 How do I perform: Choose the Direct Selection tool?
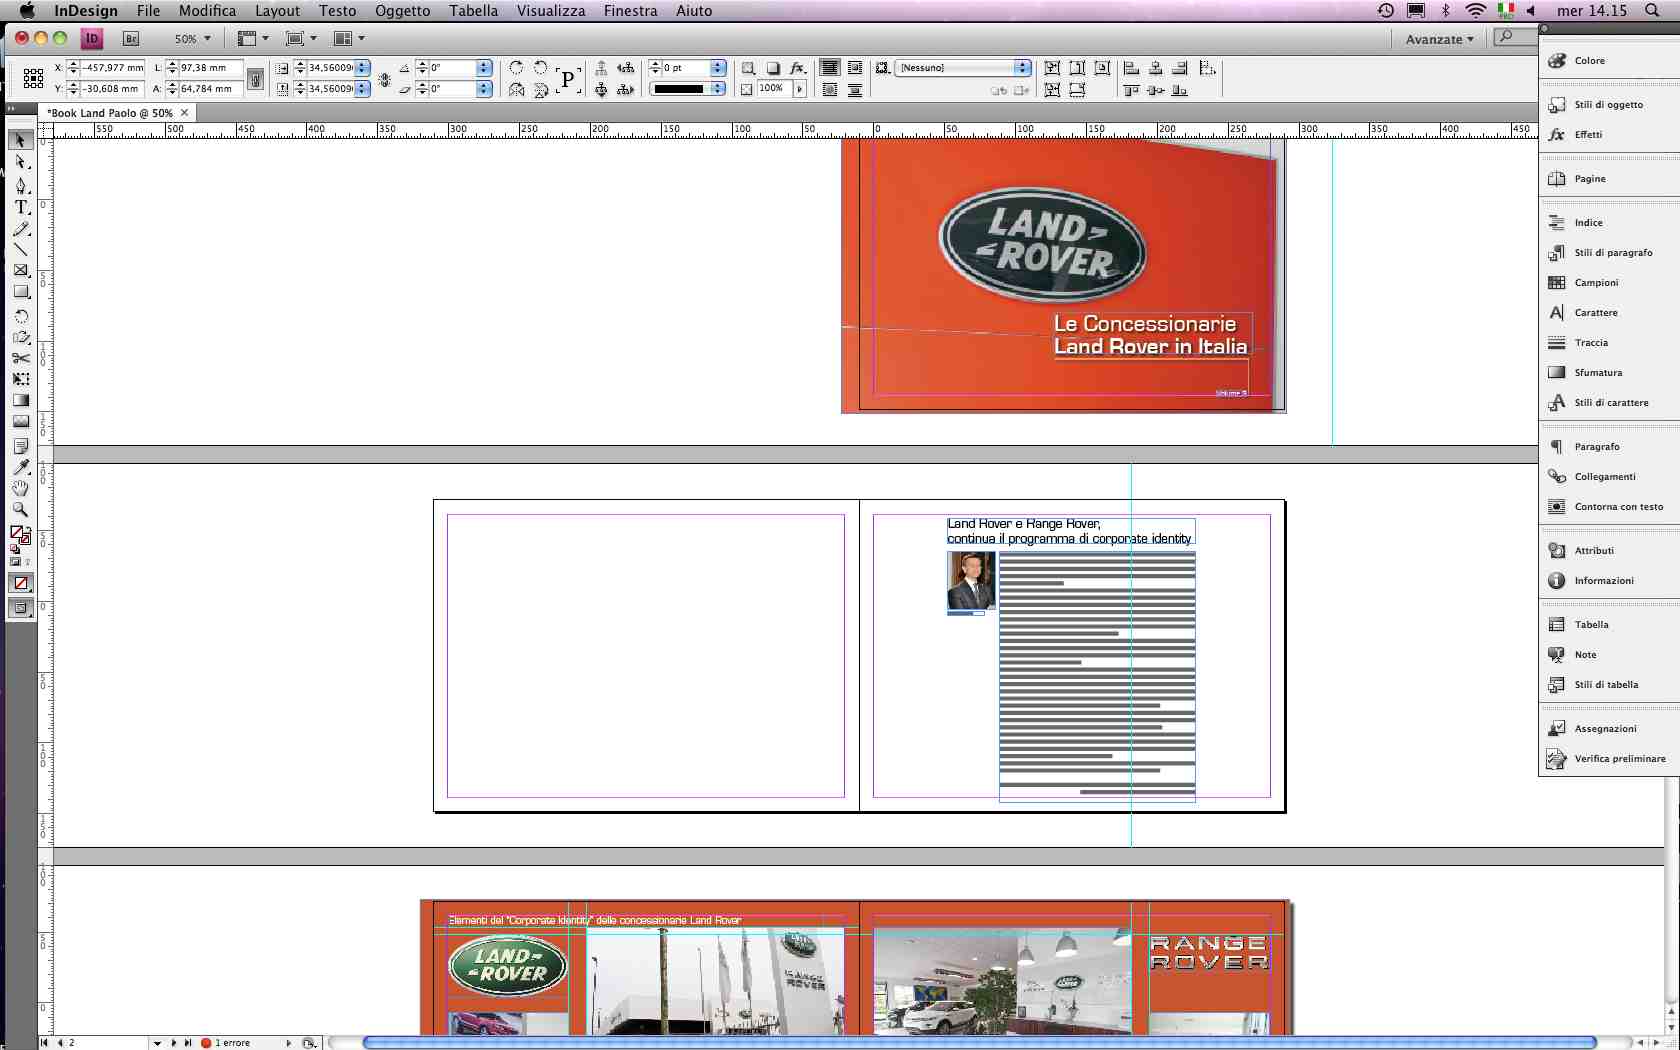coord(20,162)
